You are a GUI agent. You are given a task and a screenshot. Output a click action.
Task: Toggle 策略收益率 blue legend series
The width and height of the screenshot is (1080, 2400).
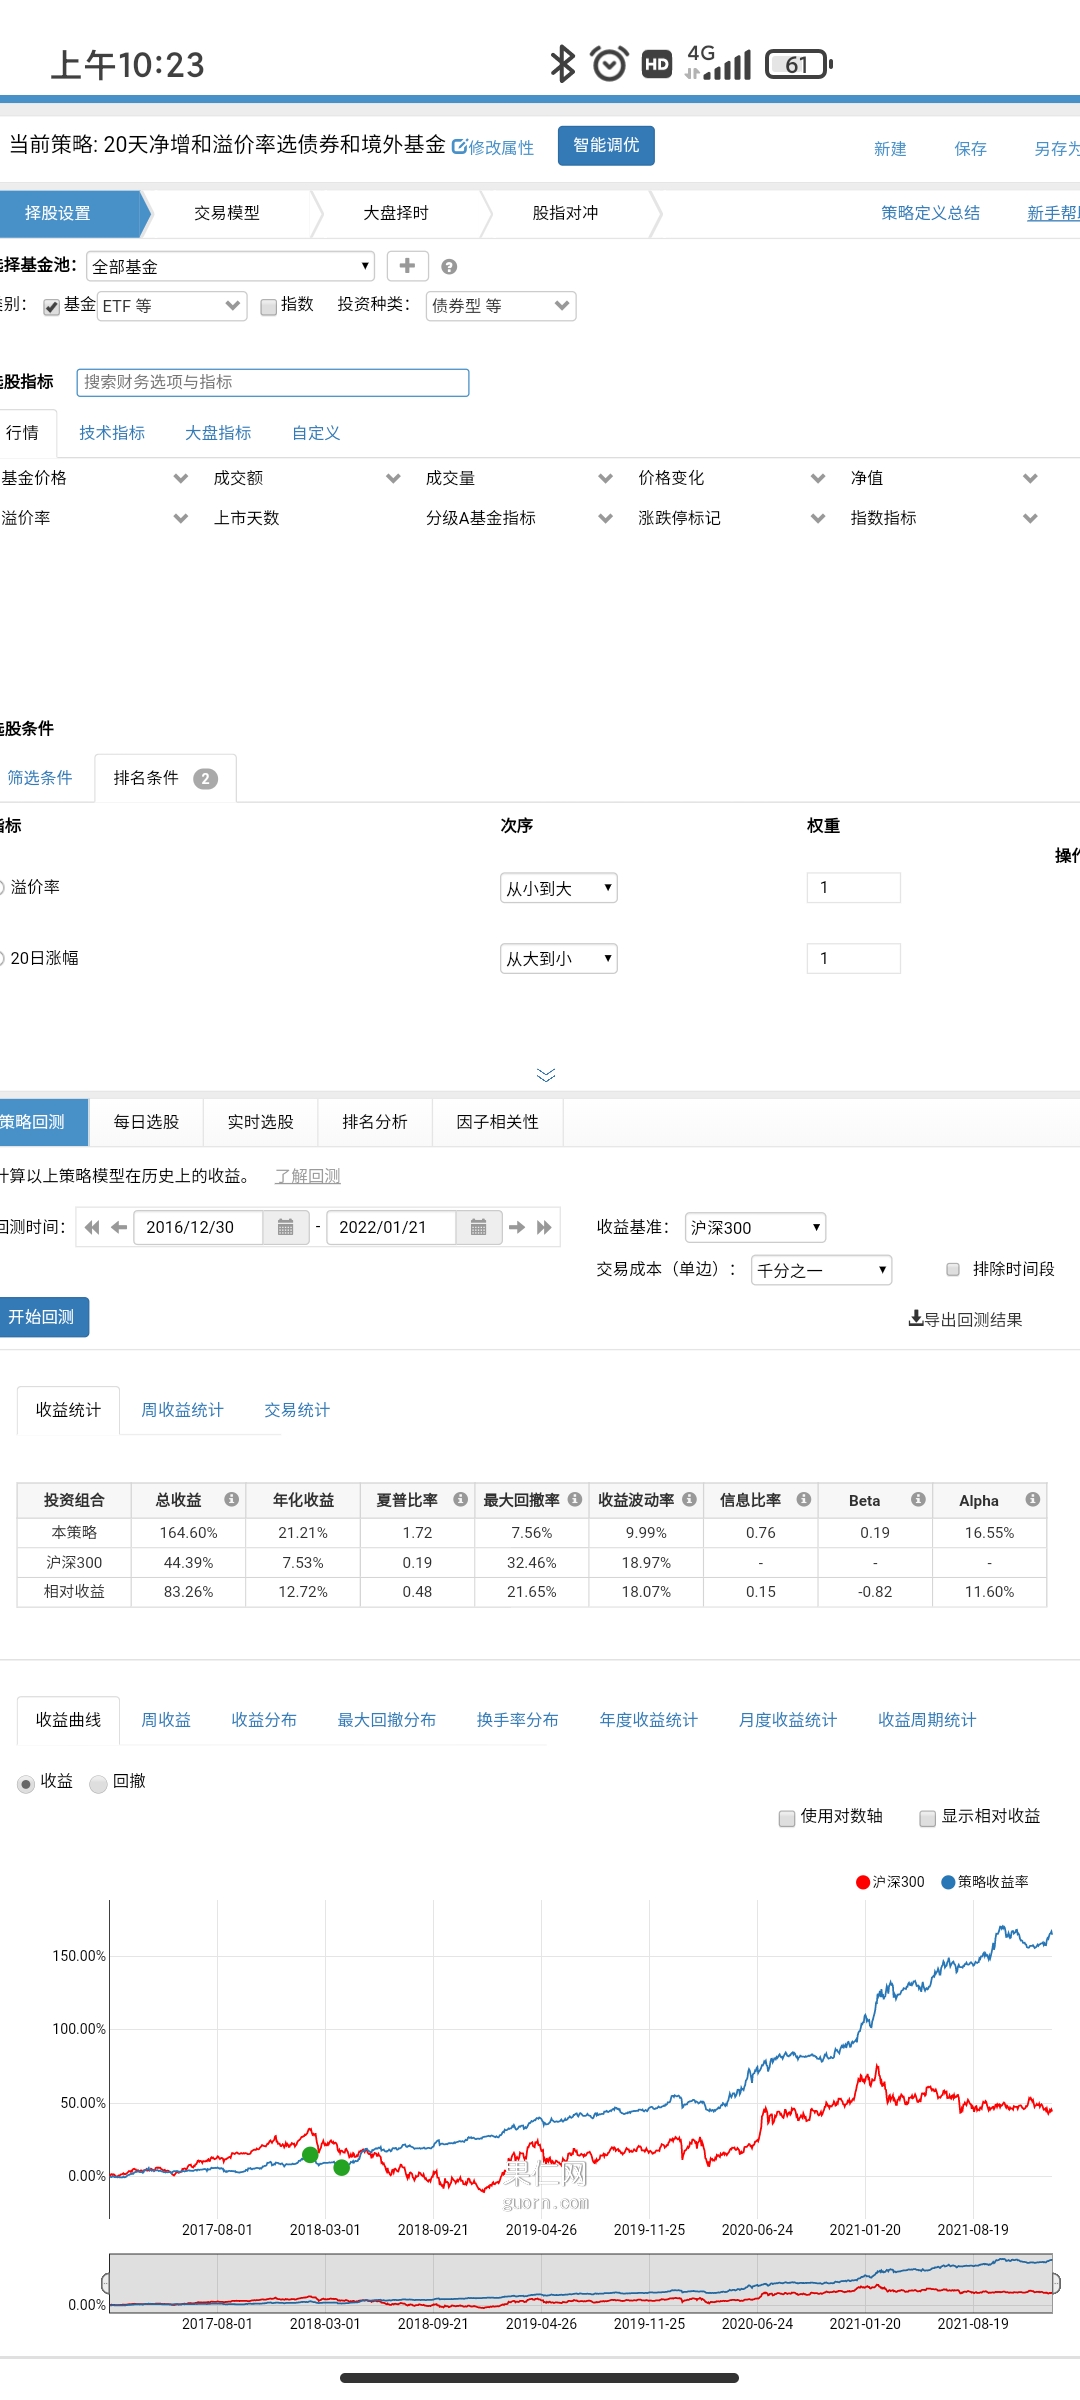click(985, 1882)
